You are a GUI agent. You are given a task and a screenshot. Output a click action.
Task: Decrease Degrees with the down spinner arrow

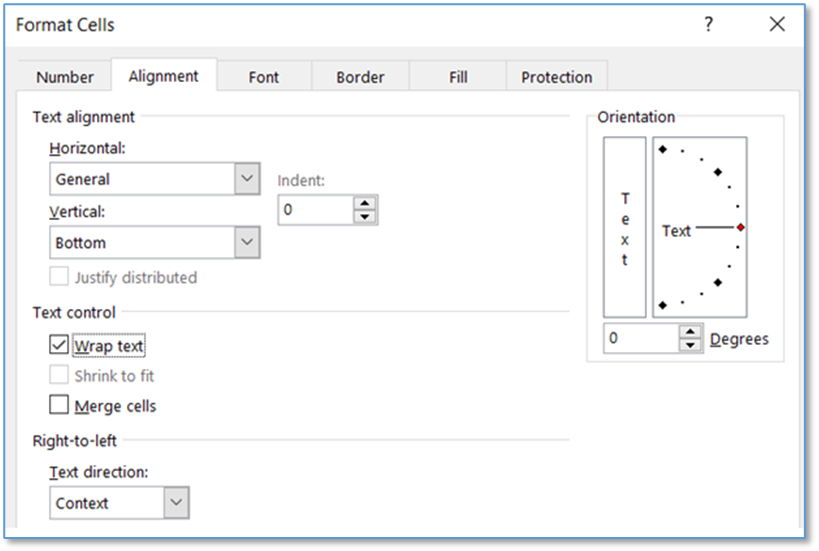tap(691, 345)
